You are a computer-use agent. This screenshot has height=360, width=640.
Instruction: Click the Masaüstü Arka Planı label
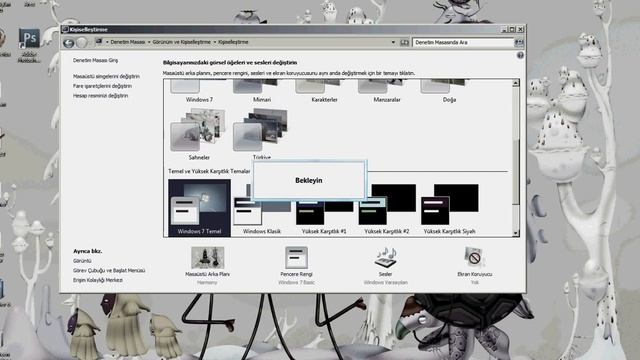pyautogui.click(x=207, y=274)
